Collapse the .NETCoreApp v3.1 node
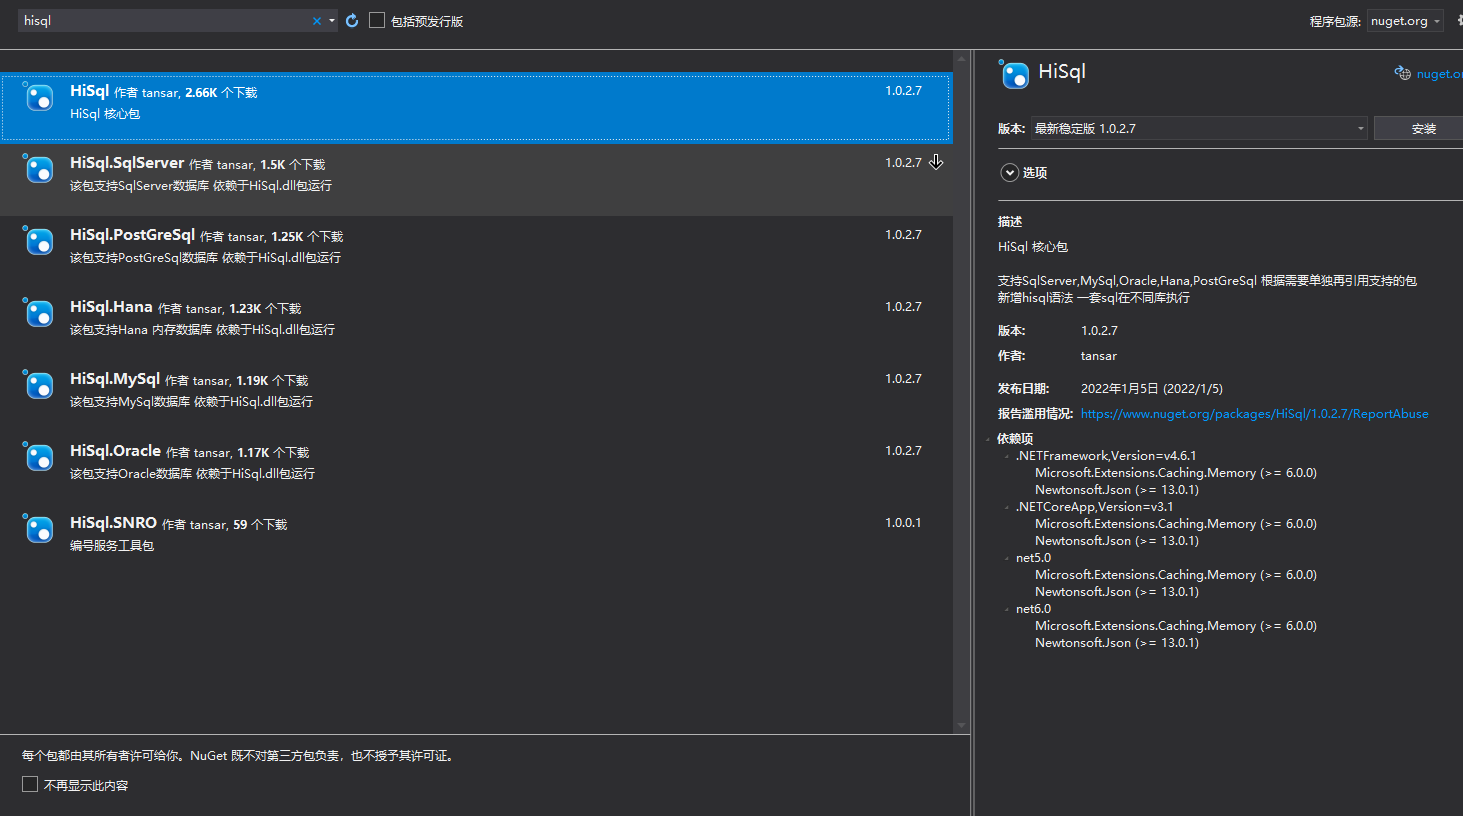 click(x=1007, y=507)
